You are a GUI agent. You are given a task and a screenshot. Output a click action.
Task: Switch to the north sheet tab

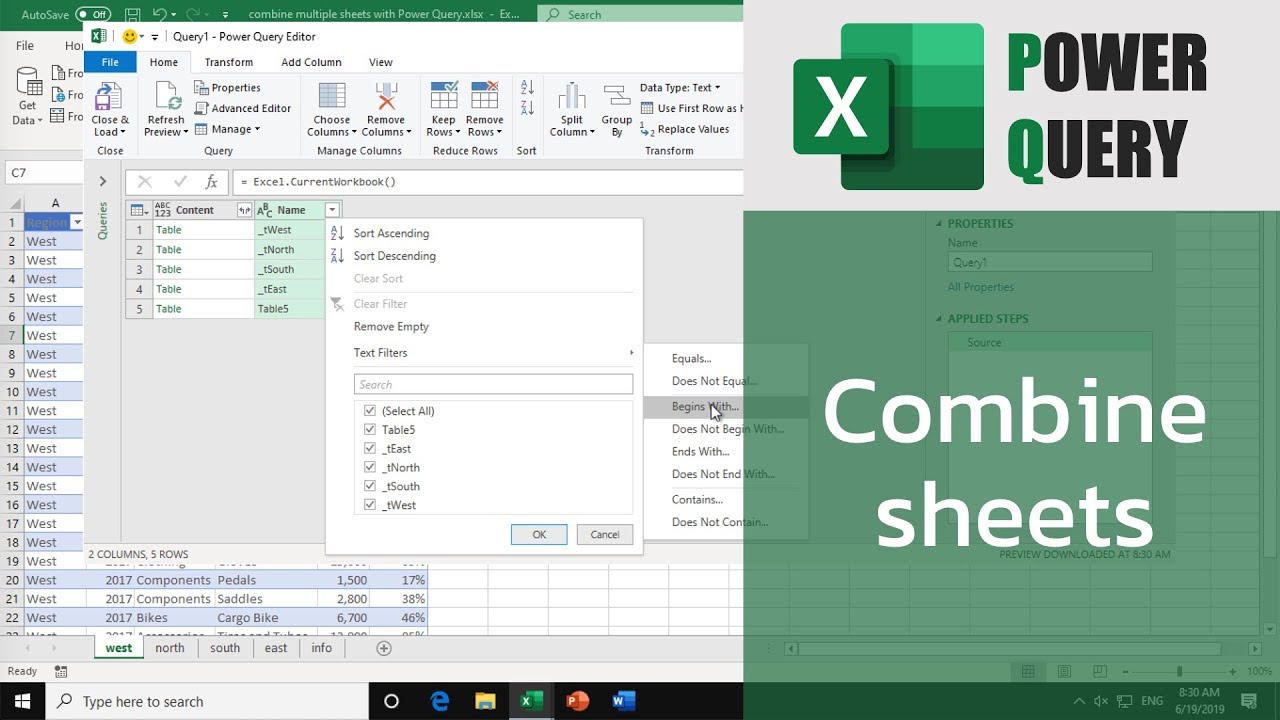tap(170, 648)
